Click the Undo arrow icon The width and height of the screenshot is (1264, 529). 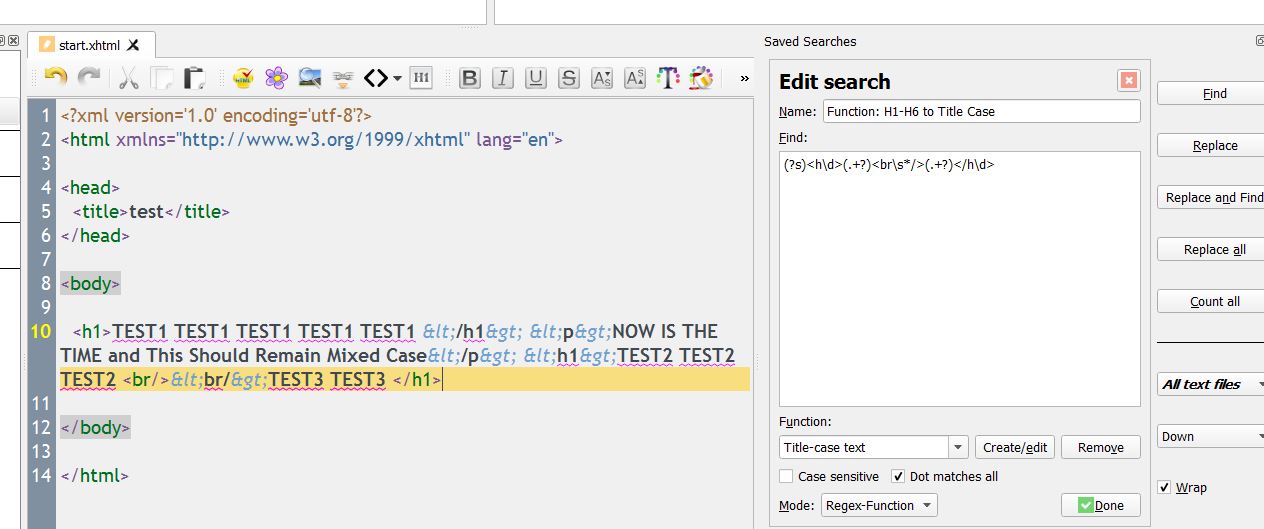[x=56, y=78]
